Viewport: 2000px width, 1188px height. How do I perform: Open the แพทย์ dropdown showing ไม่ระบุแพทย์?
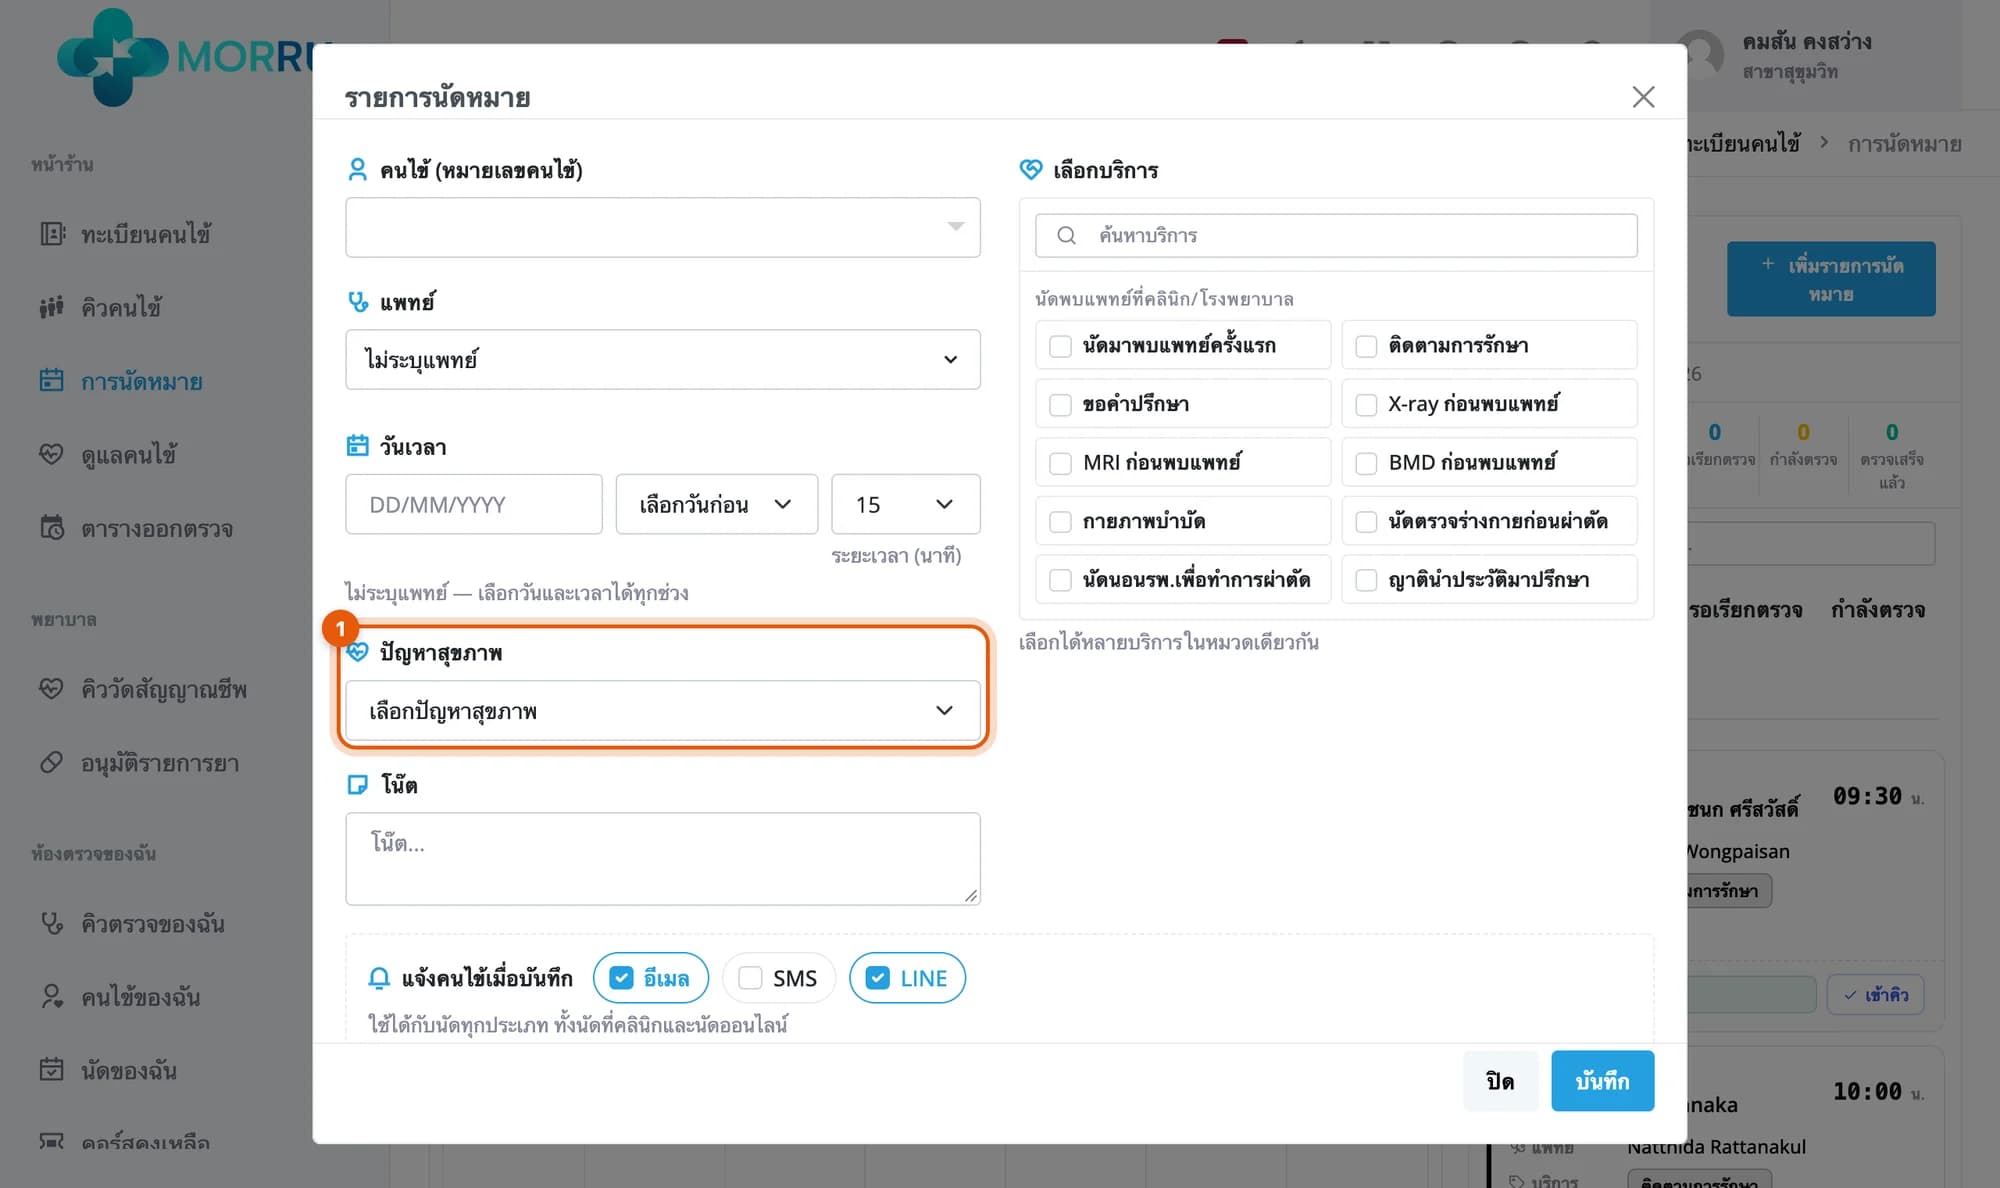(663, 359)
